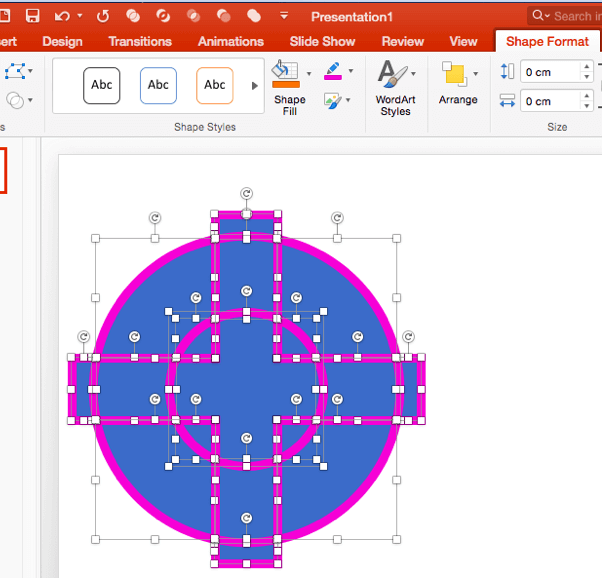The image size is (602, 578).
Task: Click the Undo arrow icon
Action: (x=63, y=16)
